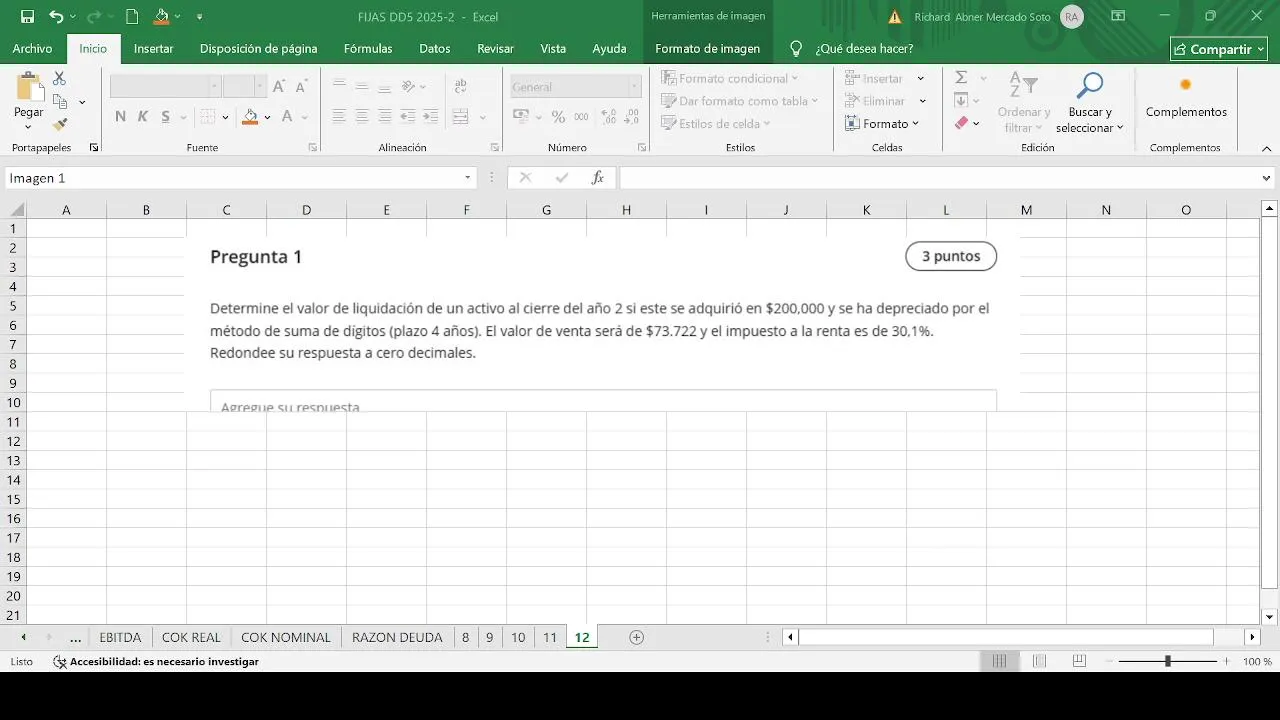Switch to the Vista ribbon tab
Screen dimensions: 1280x720
pyautogui.click(x=553, y=48)
